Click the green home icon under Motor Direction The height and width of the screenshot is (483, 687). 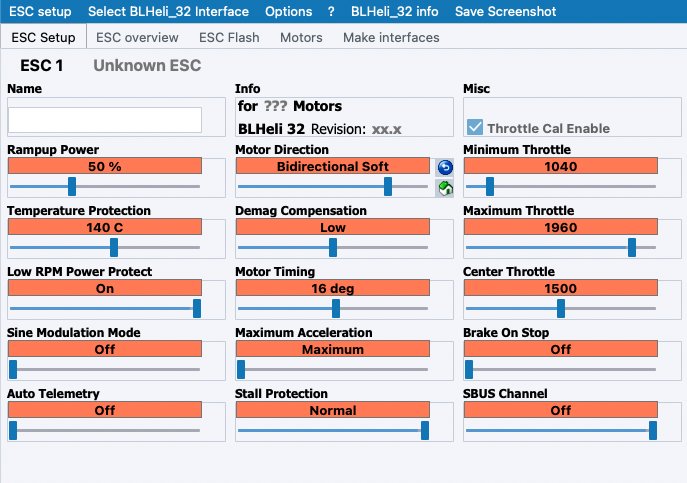pos(445,186)
